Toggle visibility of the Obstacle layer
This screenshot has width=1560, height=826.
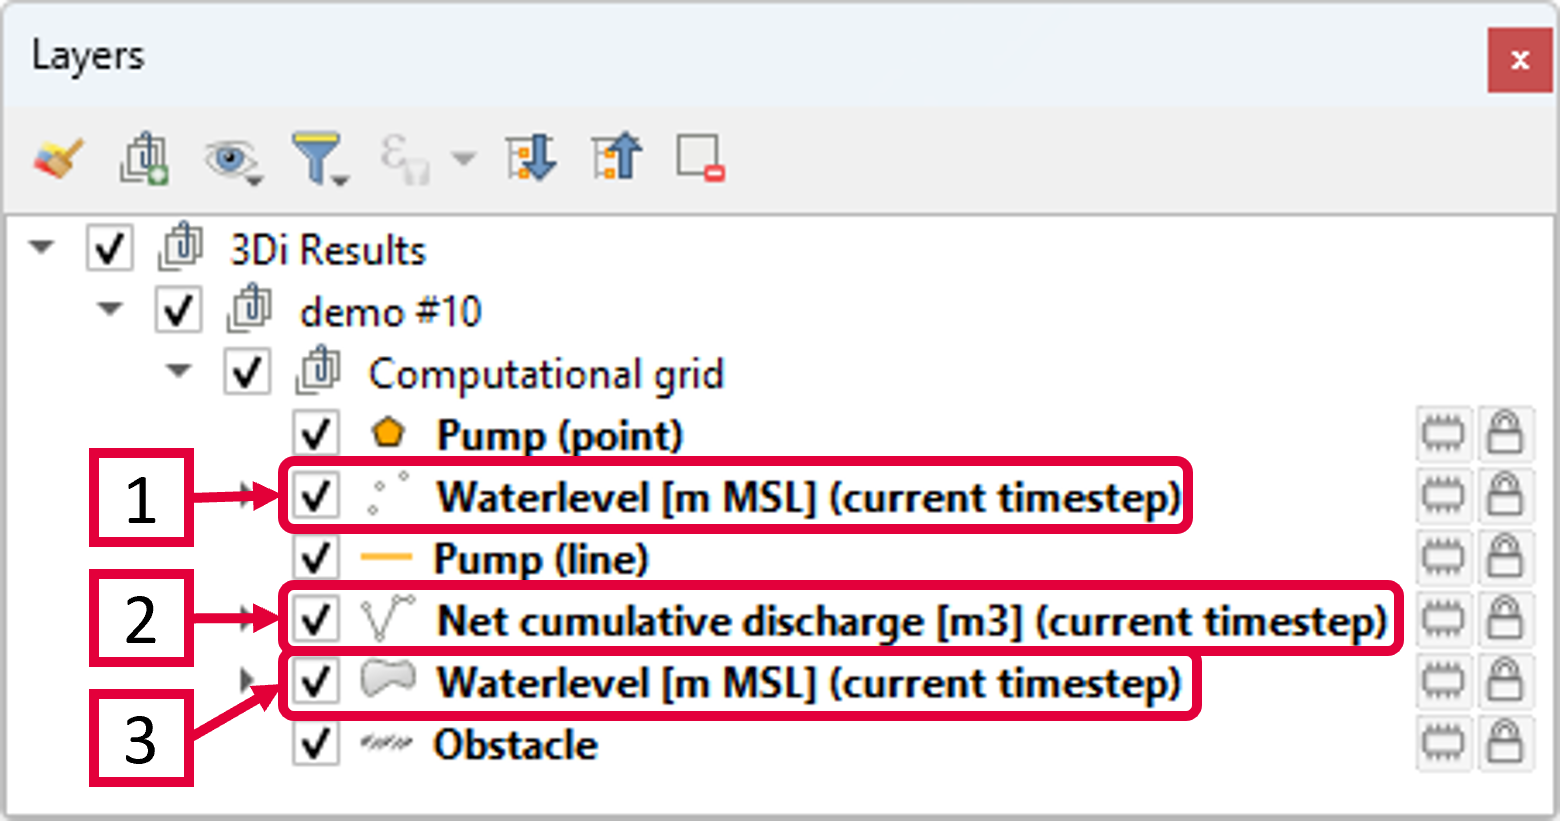[316, 744]
